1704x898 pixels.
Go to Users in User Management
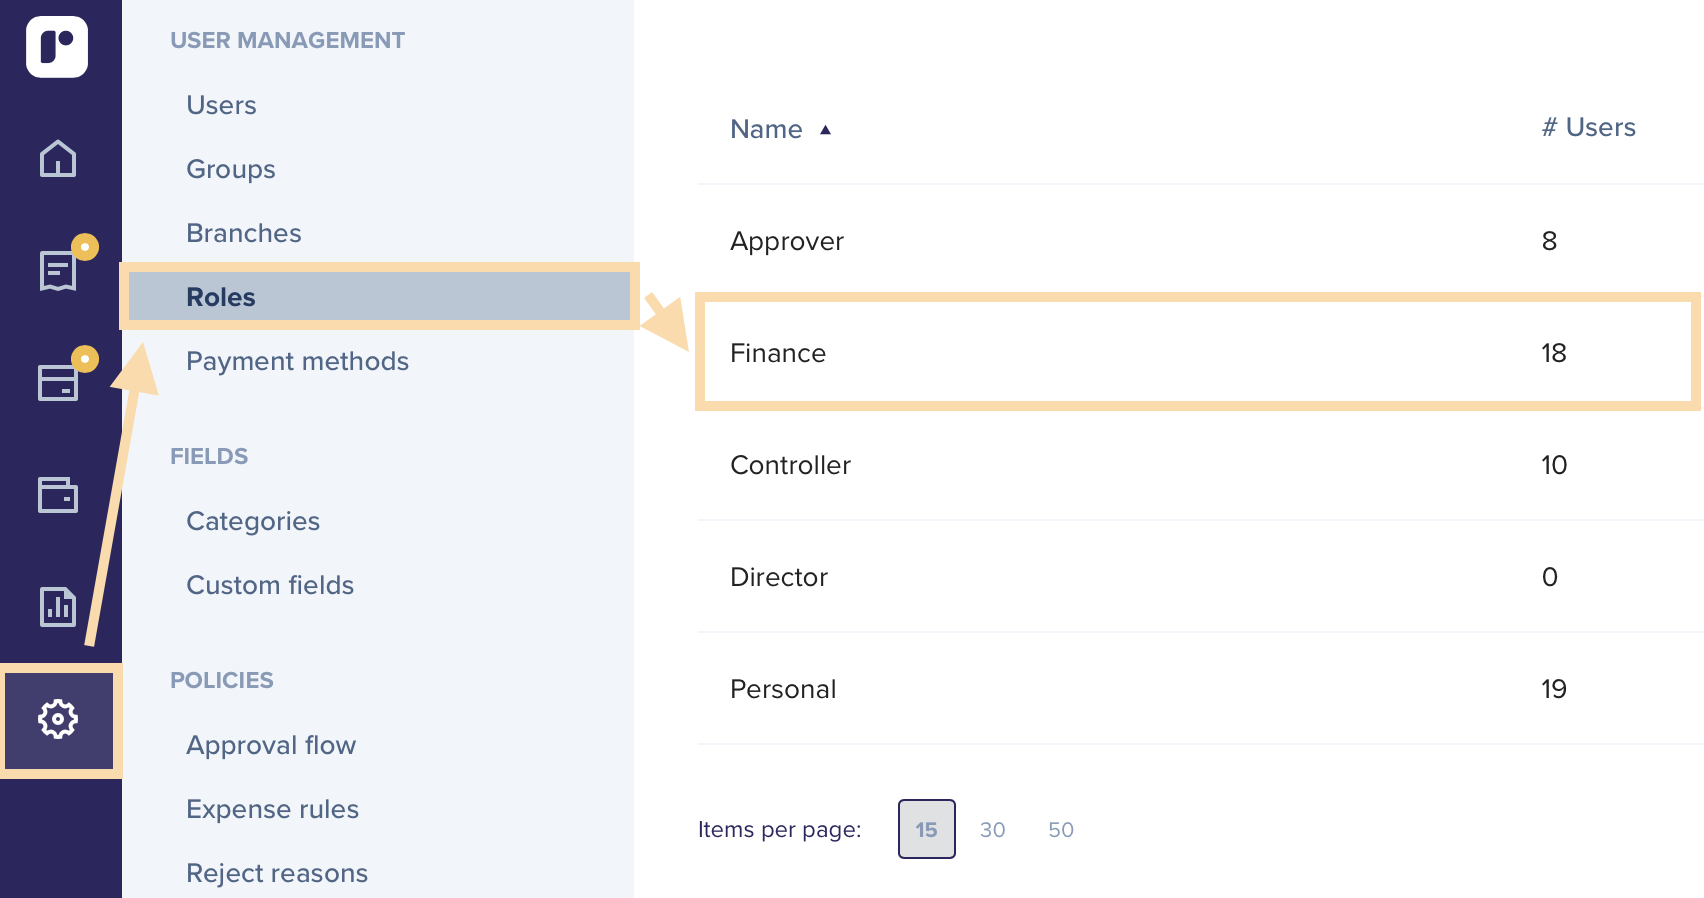click(221, 105)
